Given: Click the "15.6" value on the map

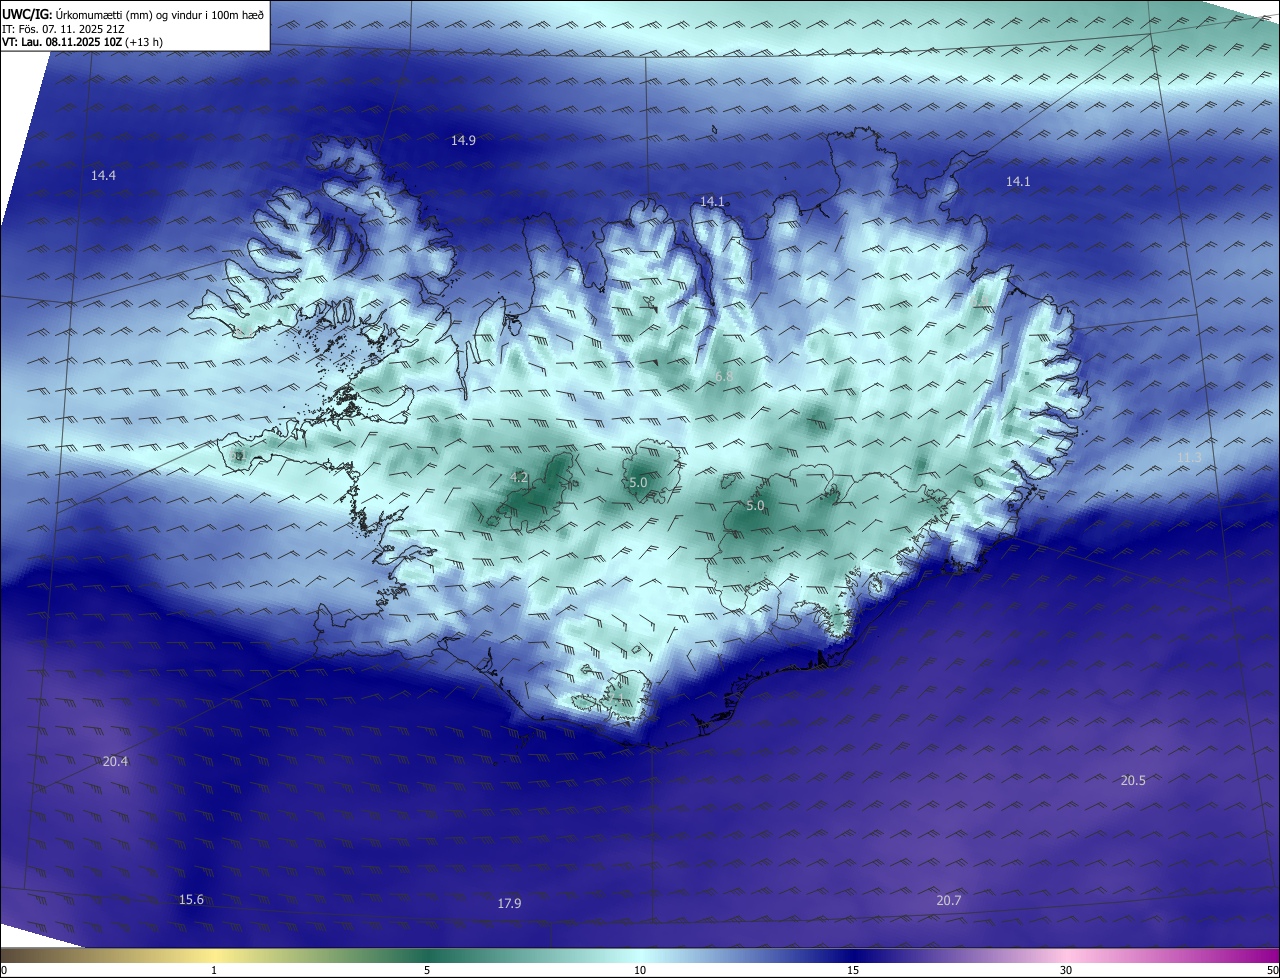Looking at the screenshot, I should click(191, 900).
